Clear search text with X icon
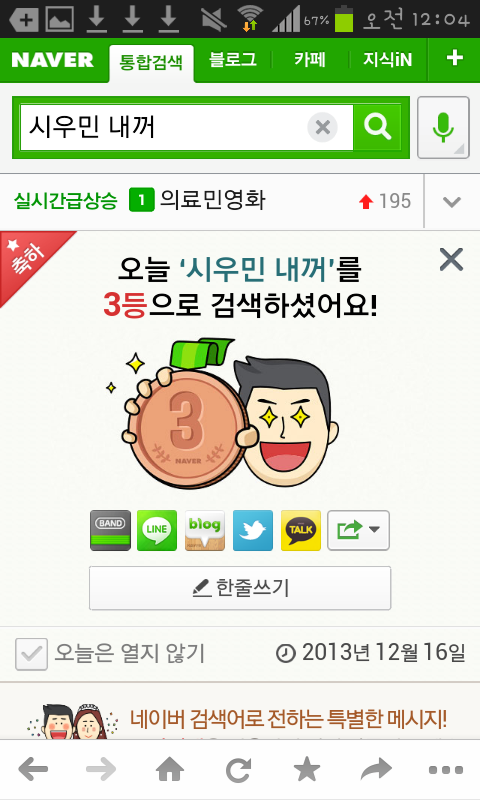480x800 pixels. [x=322, y=127]
